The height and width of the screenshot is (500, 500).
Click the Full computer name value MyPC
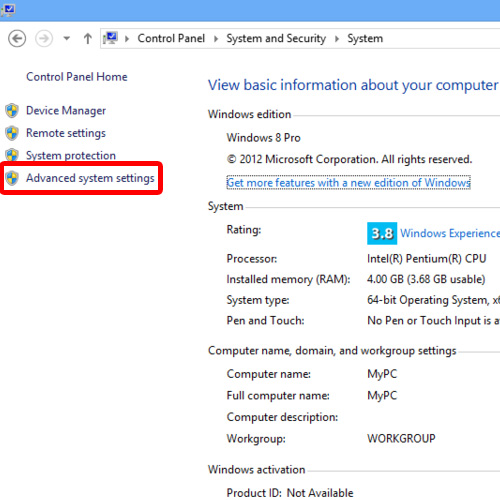pos(382,396)
